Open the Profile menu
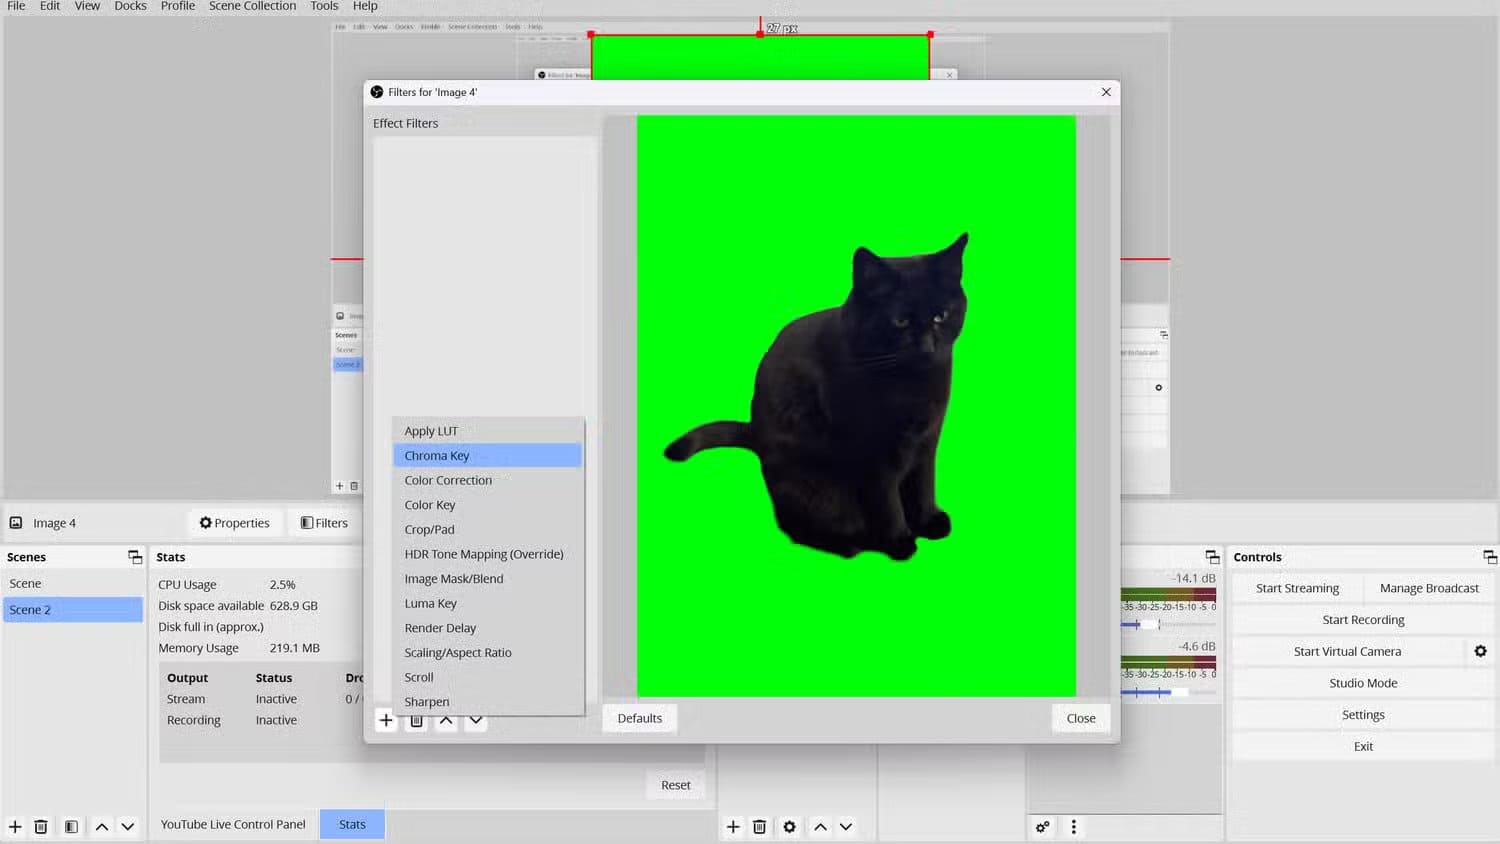The height and width of the screenshot is (844, 1500). click(178, 6)
